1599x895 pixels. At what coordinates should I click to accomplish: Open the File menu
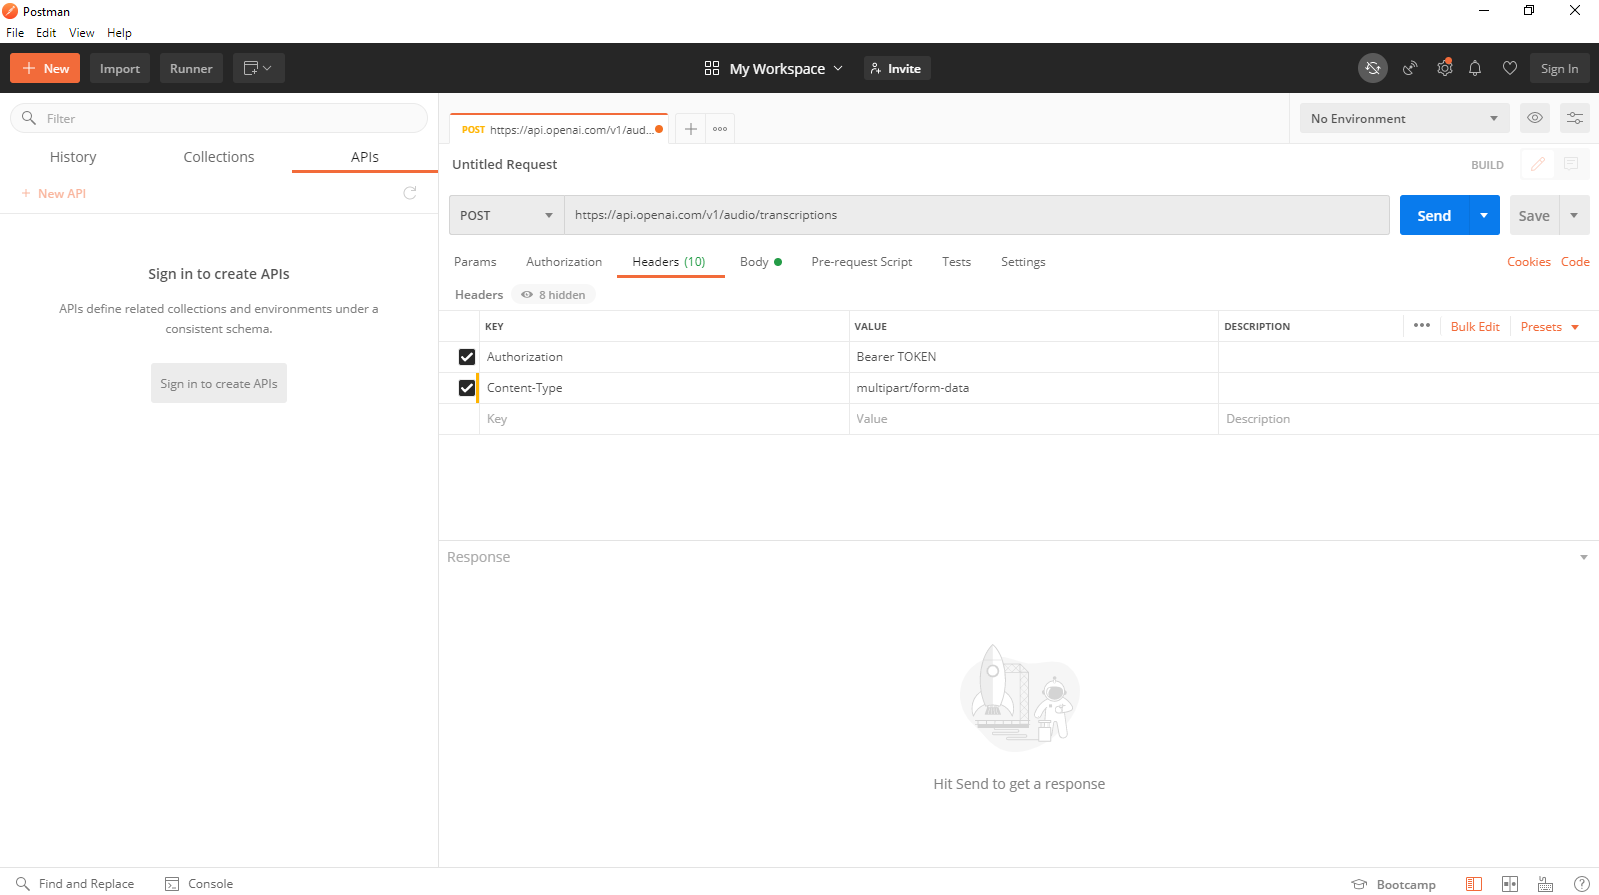[15, 33]
